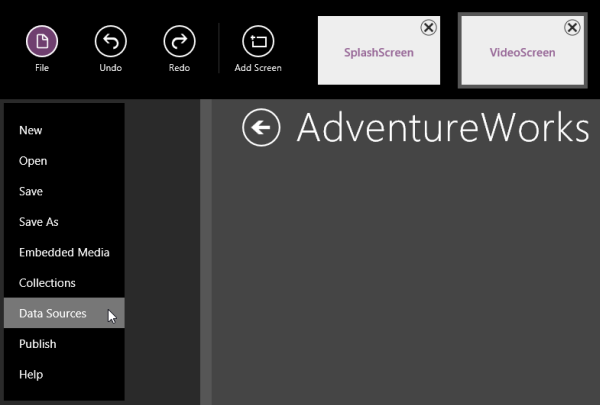Select the SplashScreen thumbnail

[379, 51]
